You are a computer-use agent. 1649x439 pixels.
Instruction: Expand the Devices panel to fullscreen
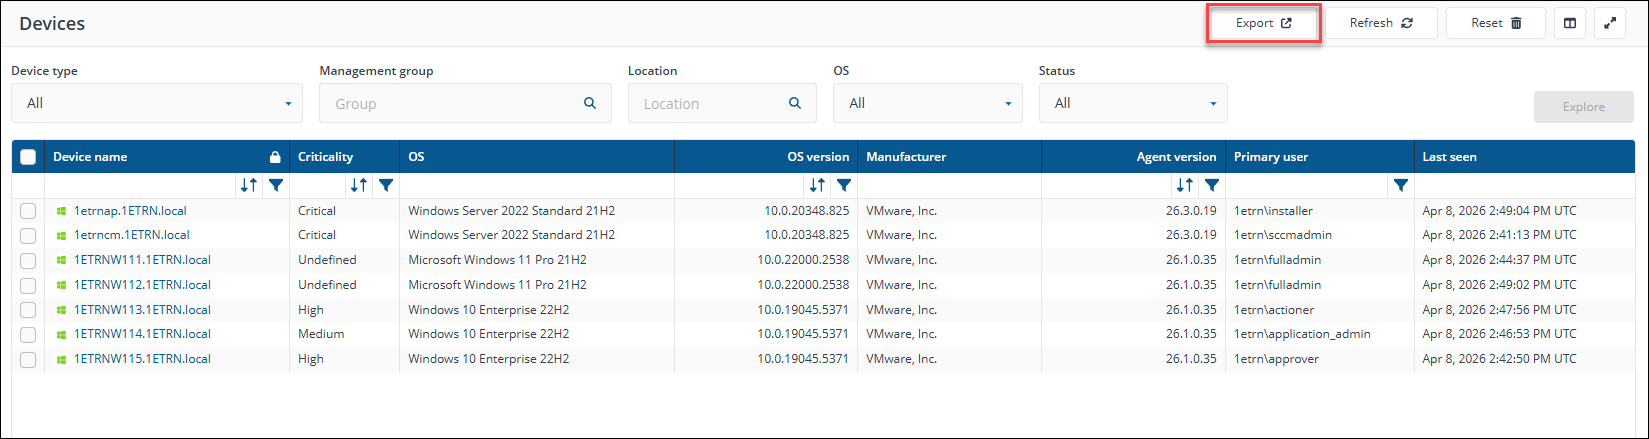[x=1610, y=23]
